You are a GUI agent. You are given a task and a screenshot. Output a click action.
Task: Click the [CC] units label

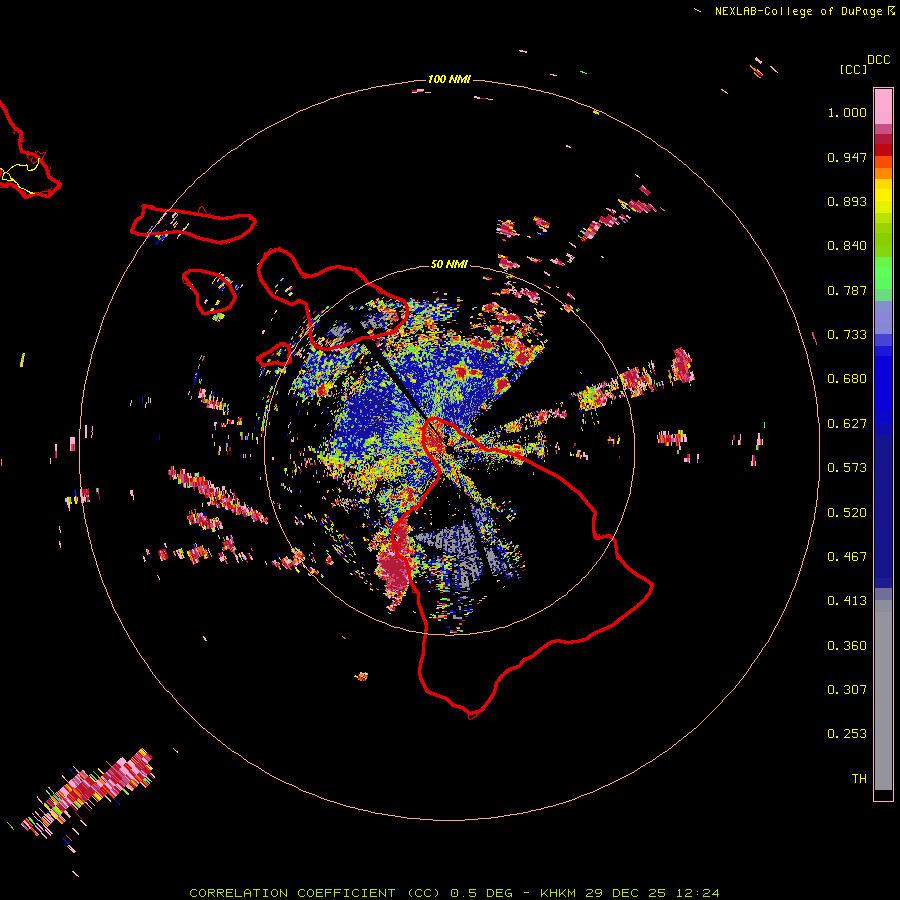point(853,69)
